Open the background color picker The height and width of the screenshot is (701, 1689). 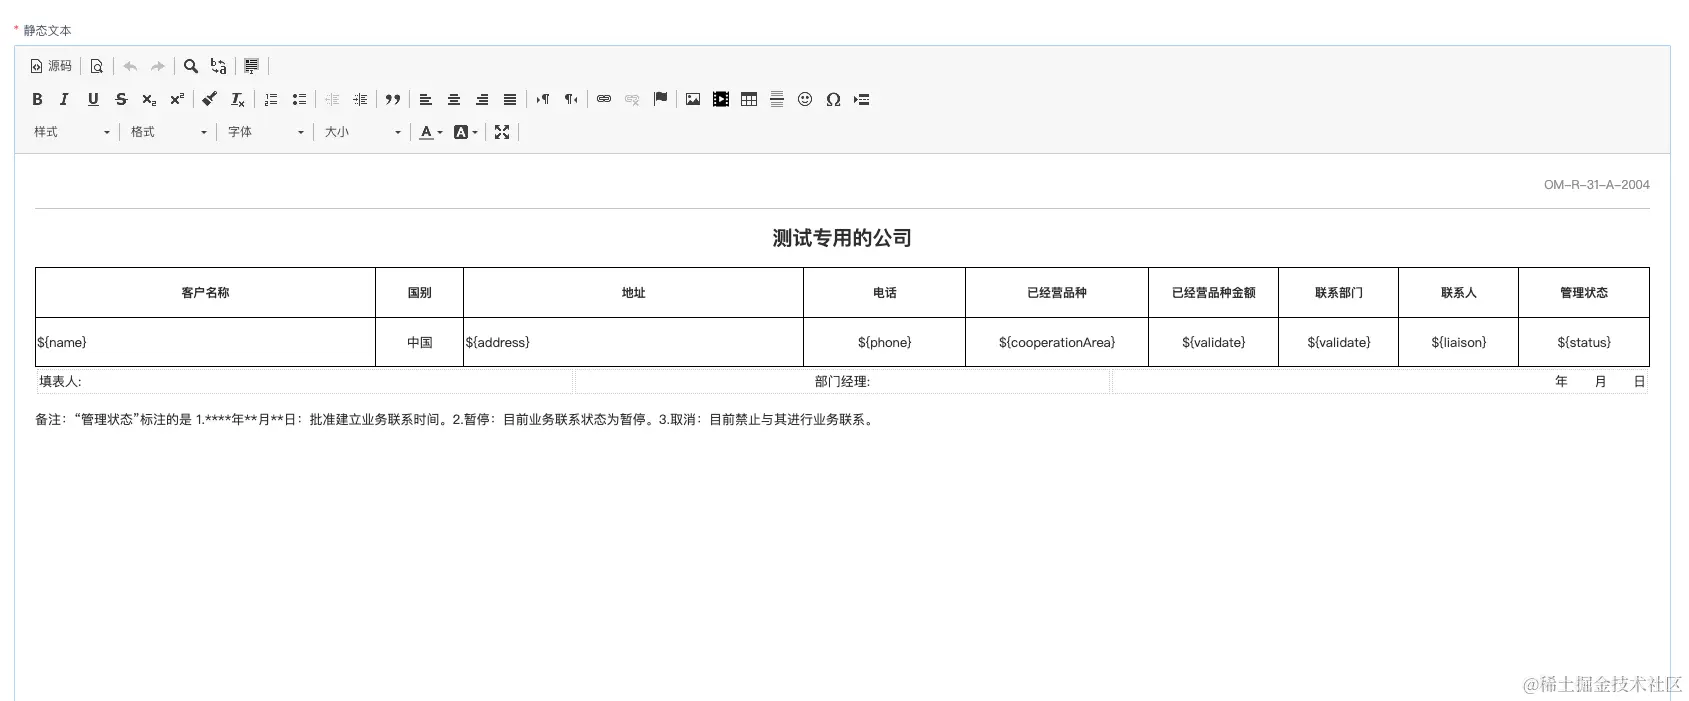pos(466,132)
